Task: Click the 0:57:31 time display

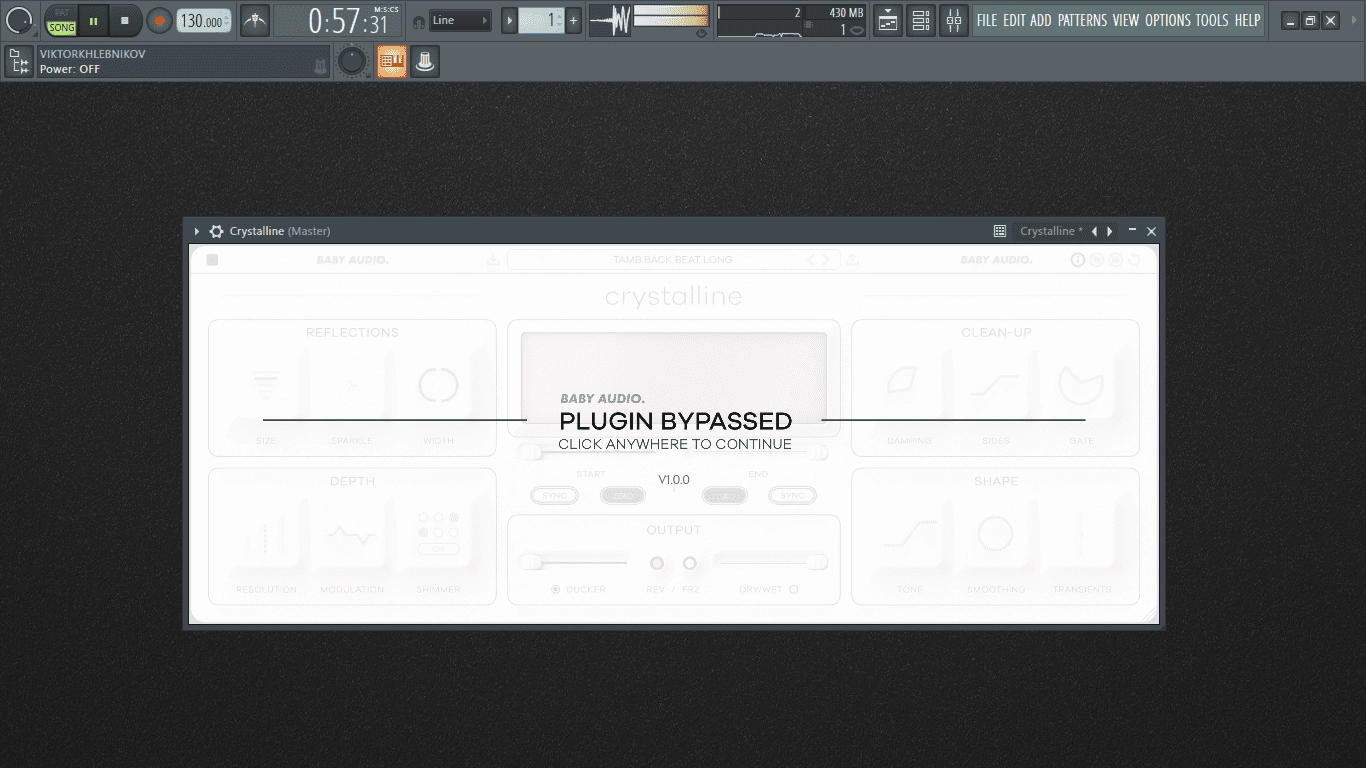Action: [339, 20]
